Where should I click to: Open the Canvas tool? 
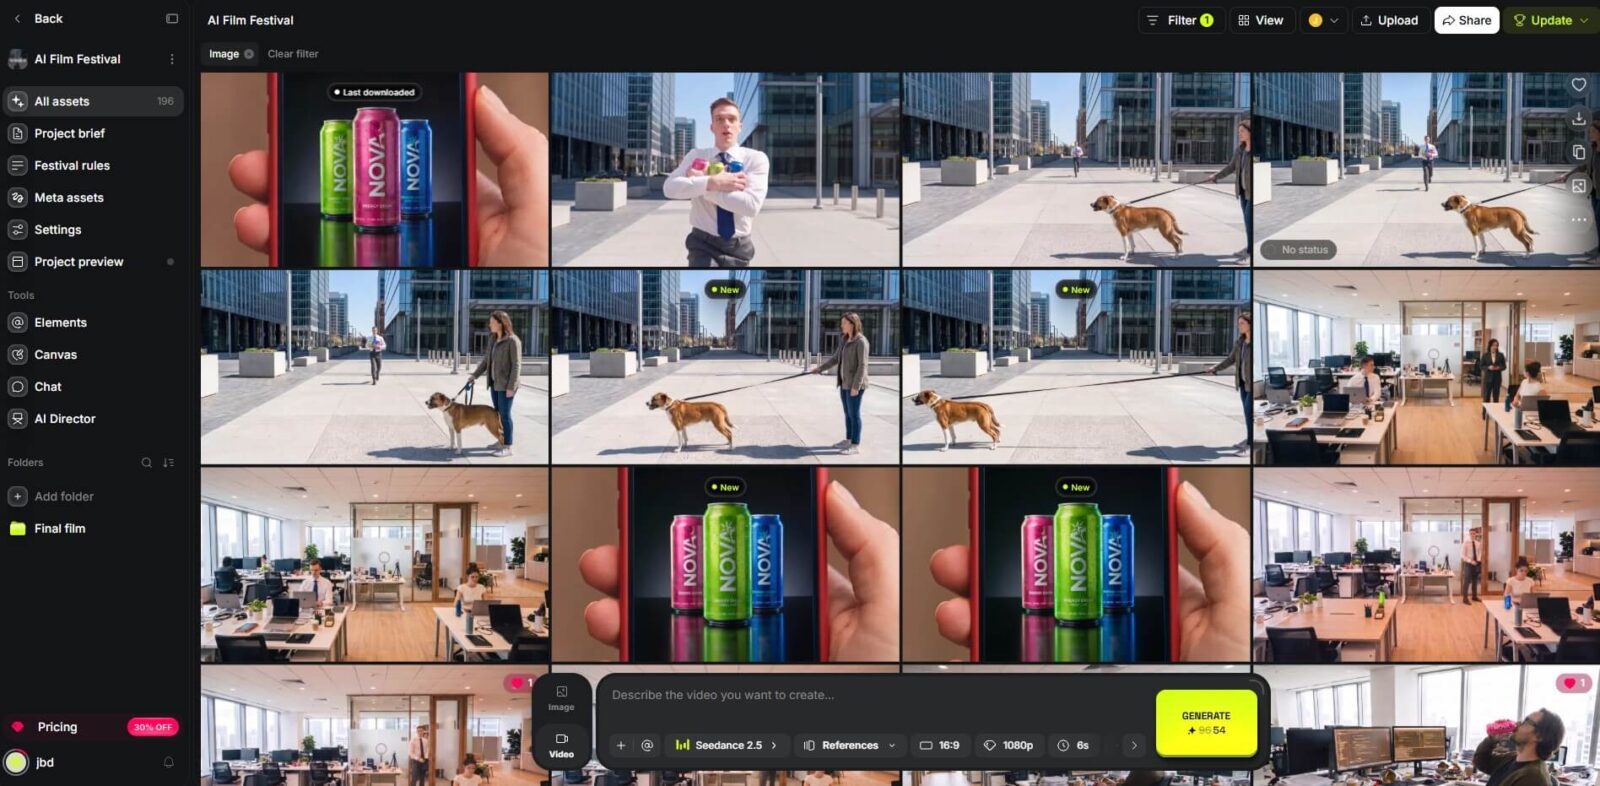[93, 354]
